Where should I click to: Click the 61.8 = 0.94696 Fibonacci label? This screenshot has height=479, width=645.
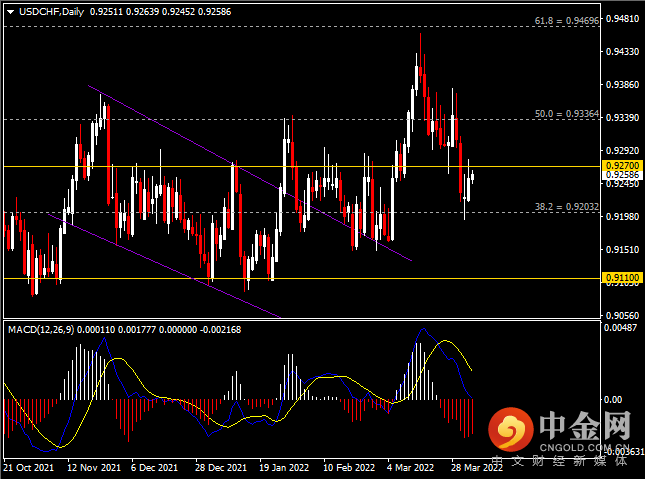566,21
